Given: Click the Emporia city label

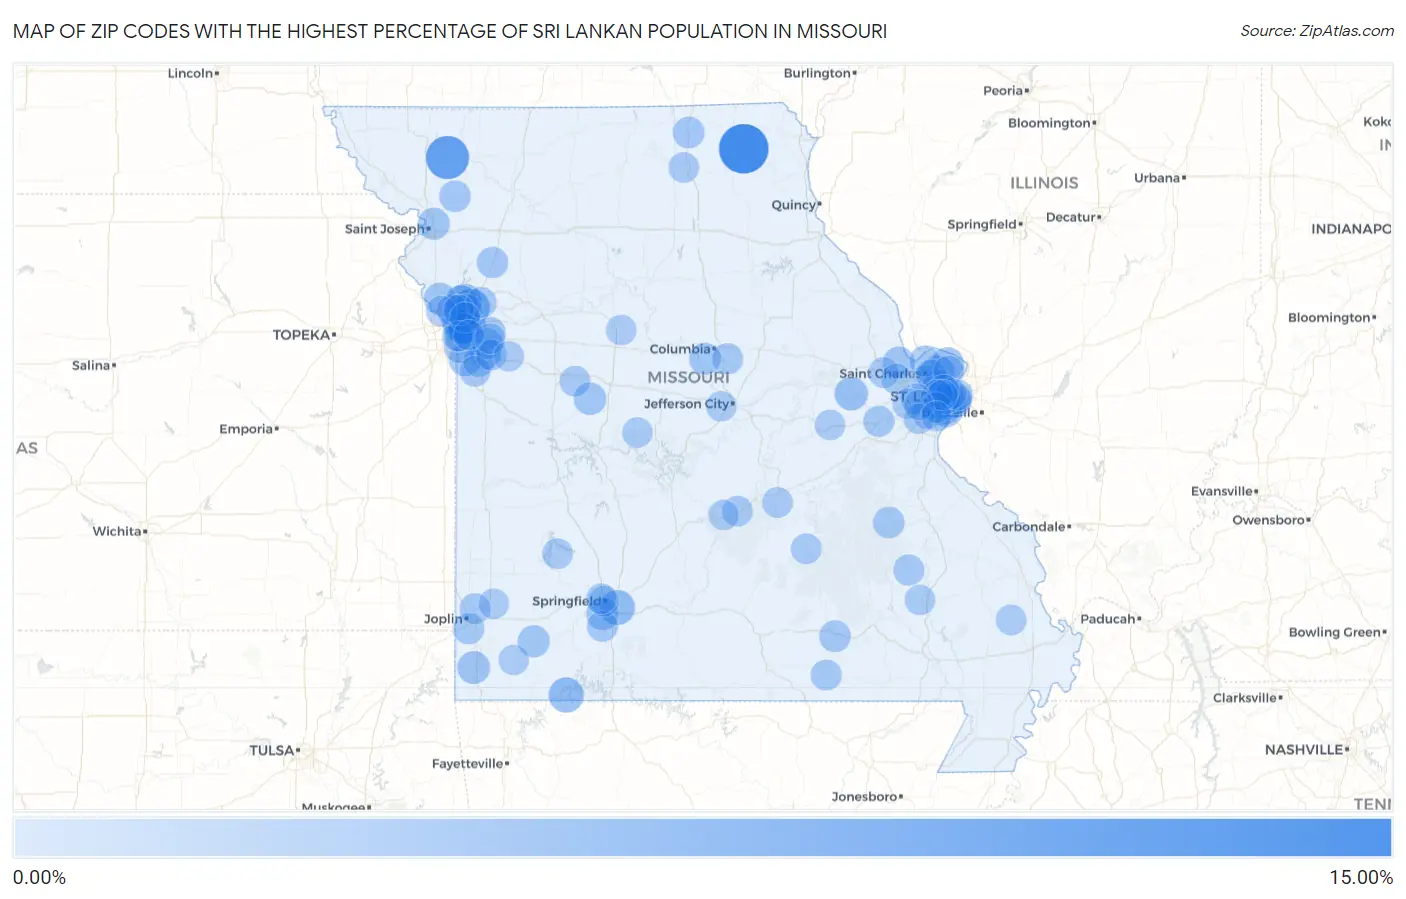Looking at the screenshot, I should coord(246,429).
